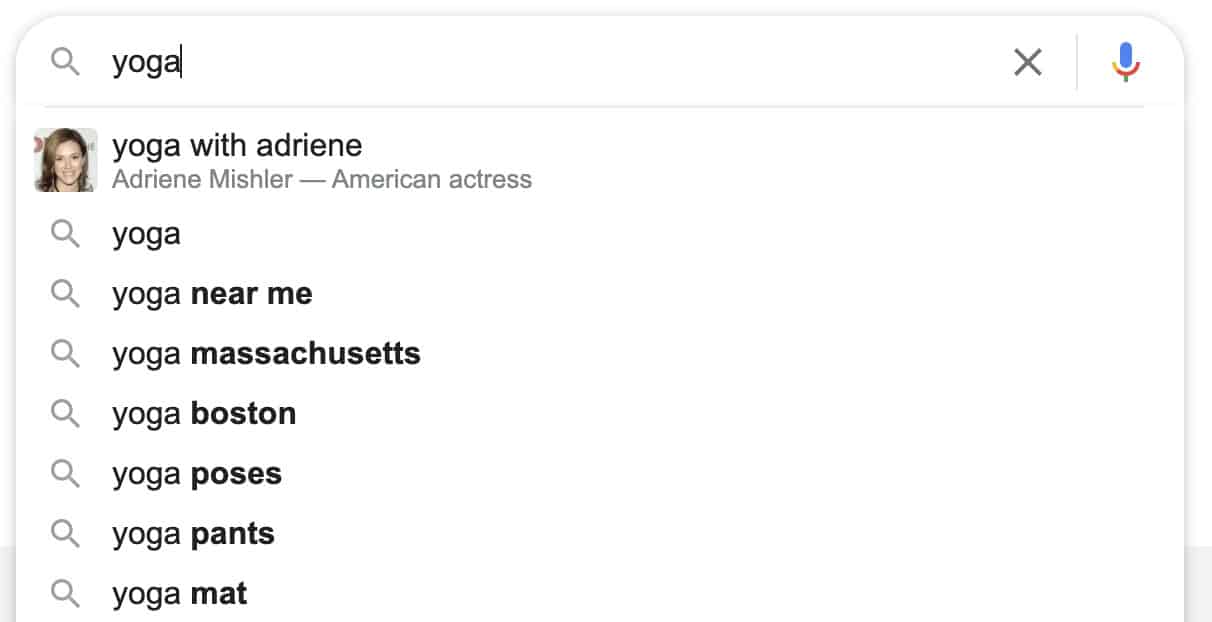Pick the 'yoga mat' suggestion
The image size is (1212, 622).
(x=180, y=594)
